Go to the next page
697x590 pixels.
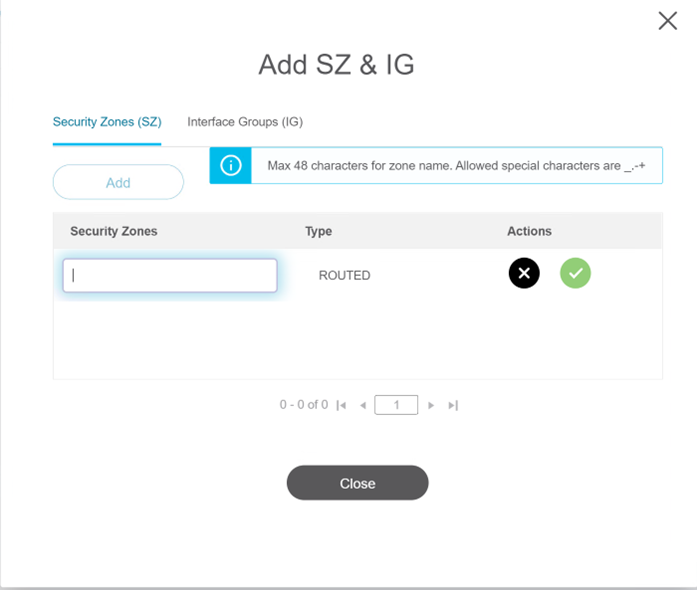[x=431, y=405]
